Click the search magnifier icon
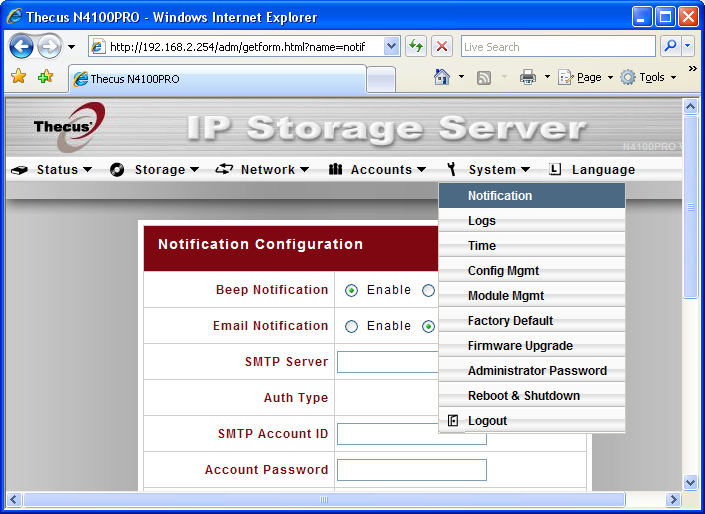This screenshot has width=705, height=514. coord(670,47)
